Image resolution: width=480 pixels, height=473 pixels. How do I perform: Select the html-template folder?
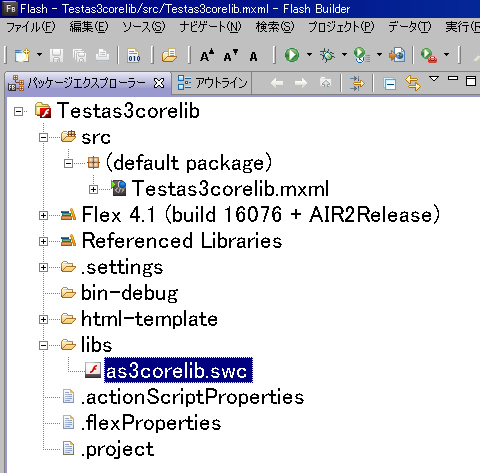pos(149,319)
